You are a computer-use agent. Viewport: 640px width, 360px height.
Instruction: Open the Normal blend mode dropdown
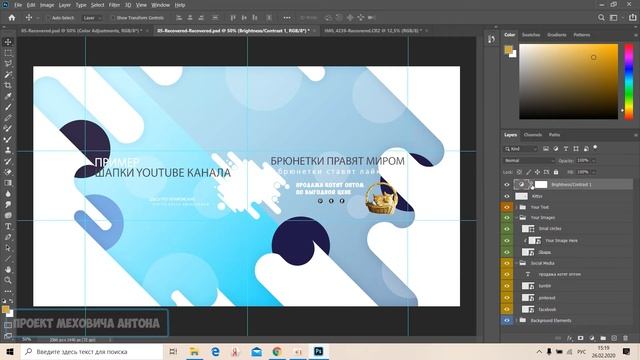[529, 160]
